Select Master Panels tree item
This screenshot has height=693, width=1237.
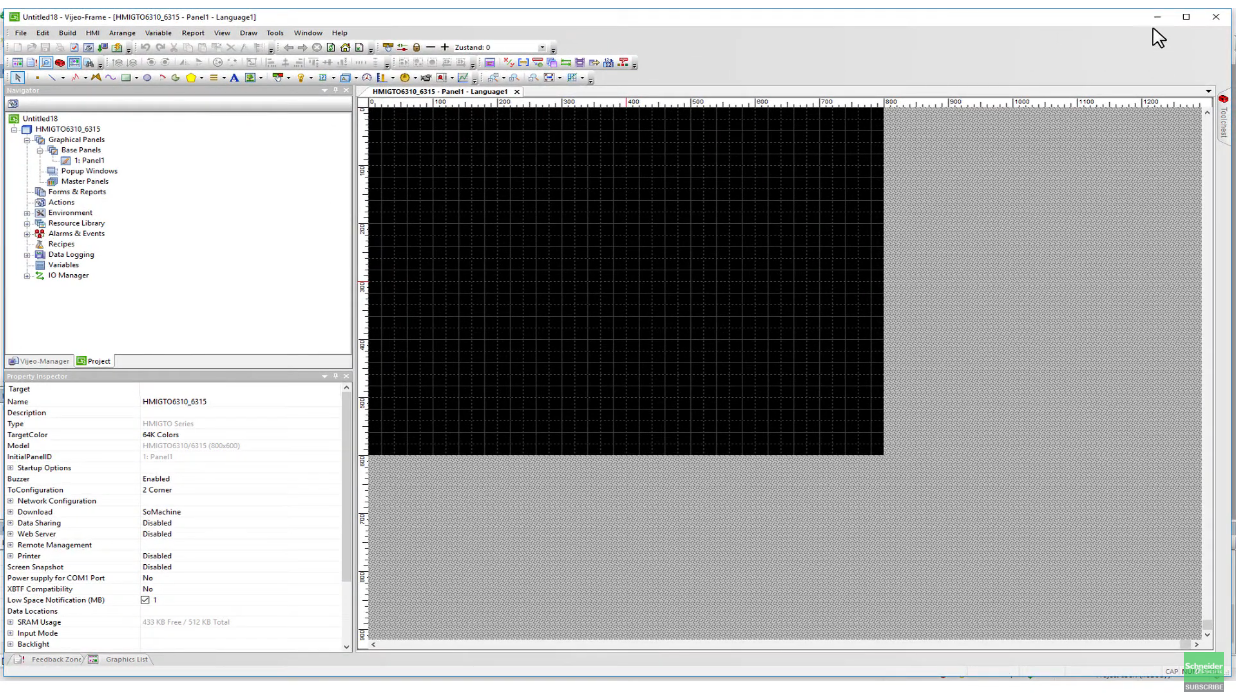pyautogui.click(x=84, y=181)
